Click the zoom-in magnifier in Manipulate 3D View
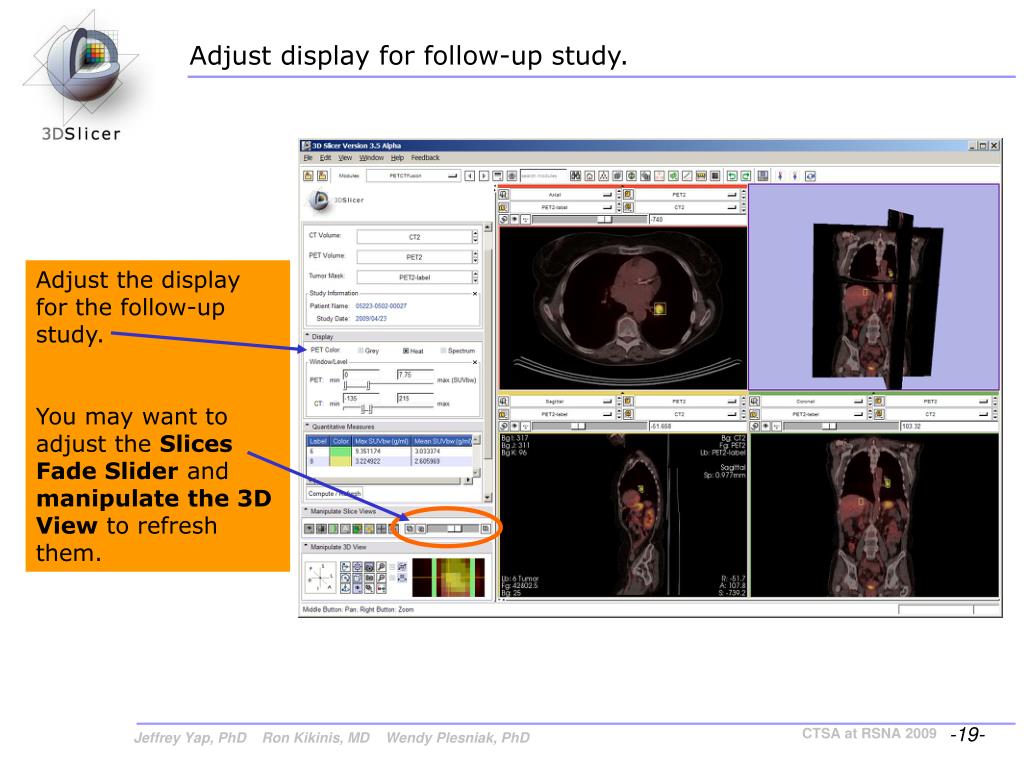Screen dimensions: 1024x768 click(x=381, y=568)
